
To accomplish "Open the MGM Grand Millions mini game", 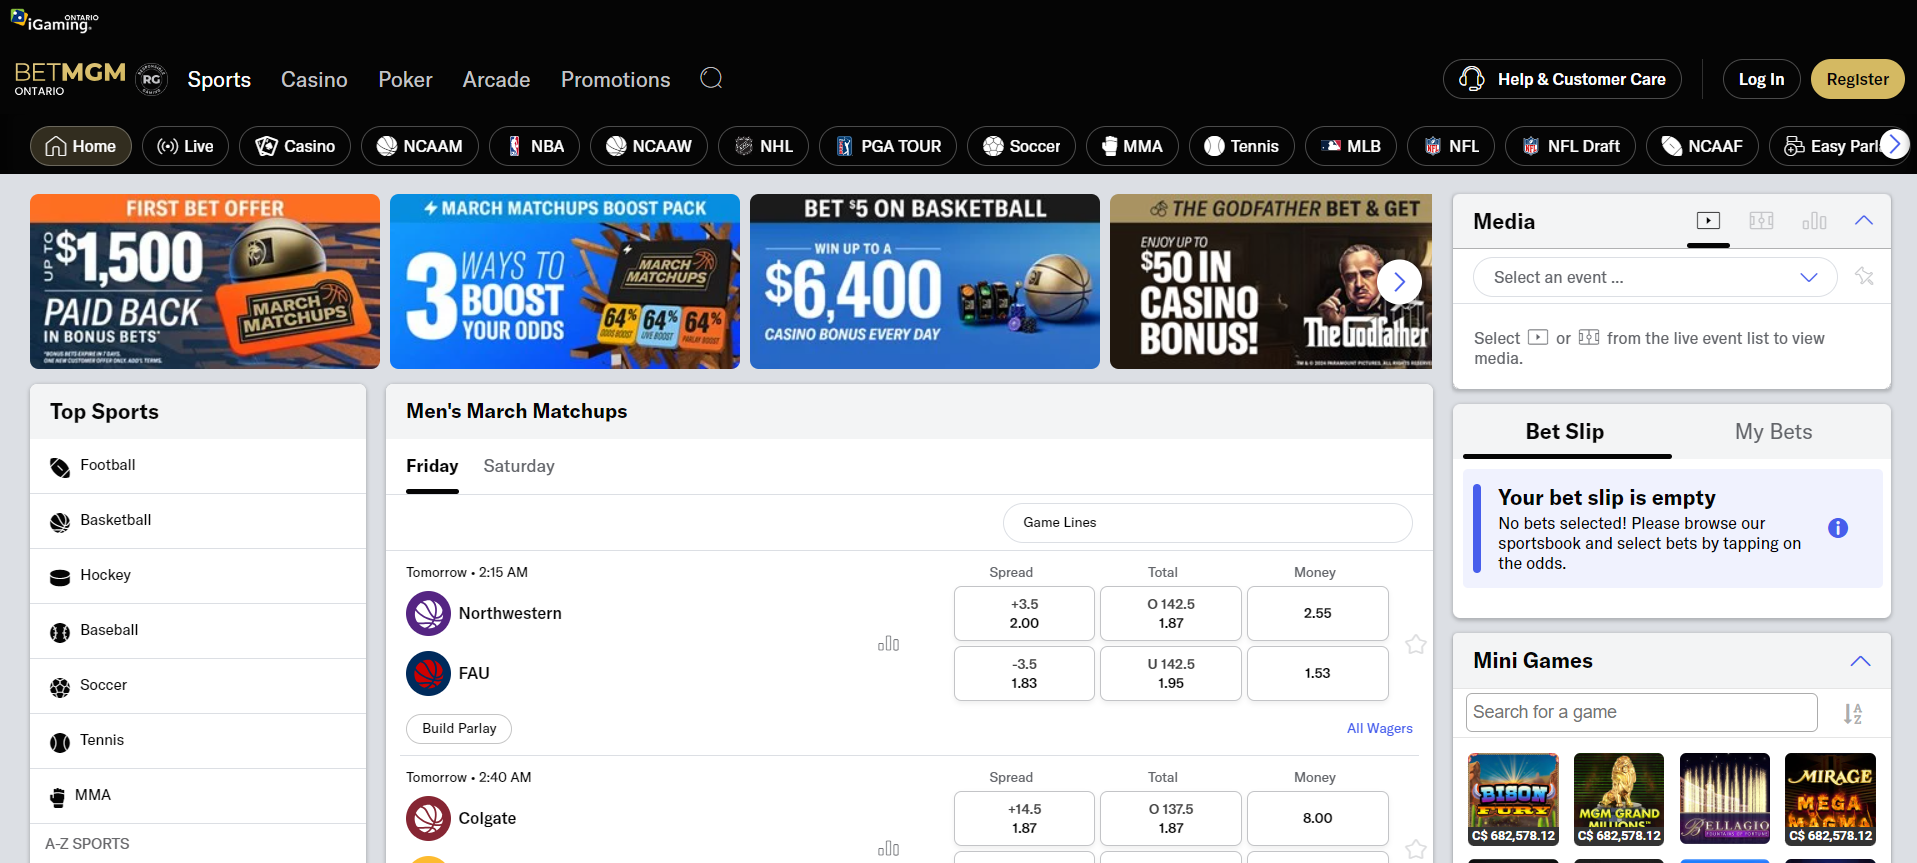I will (x=1619, y=799).
